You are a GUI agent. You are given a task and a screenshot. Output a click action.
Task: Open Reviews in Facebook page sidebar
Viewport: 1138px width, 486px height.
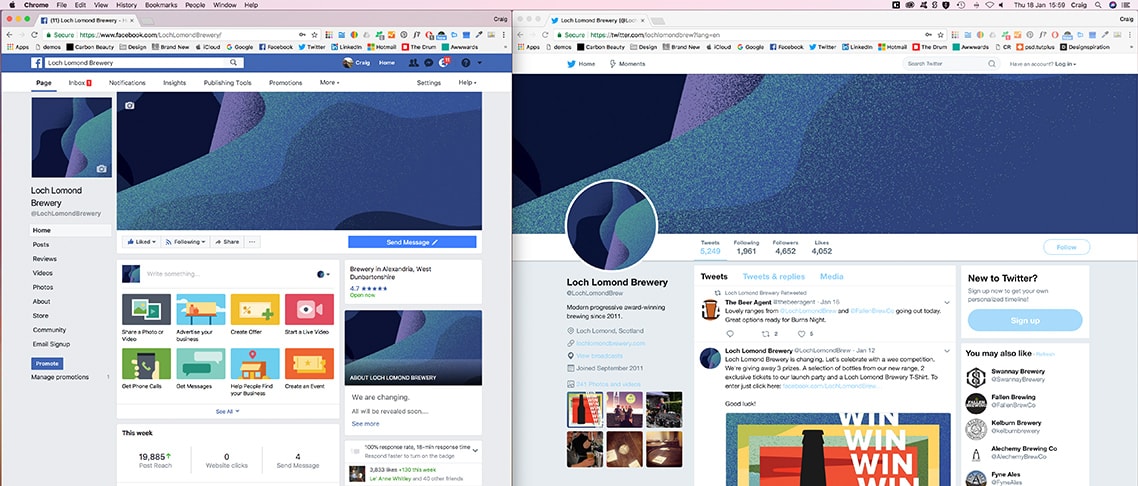(x=44, y=259)
